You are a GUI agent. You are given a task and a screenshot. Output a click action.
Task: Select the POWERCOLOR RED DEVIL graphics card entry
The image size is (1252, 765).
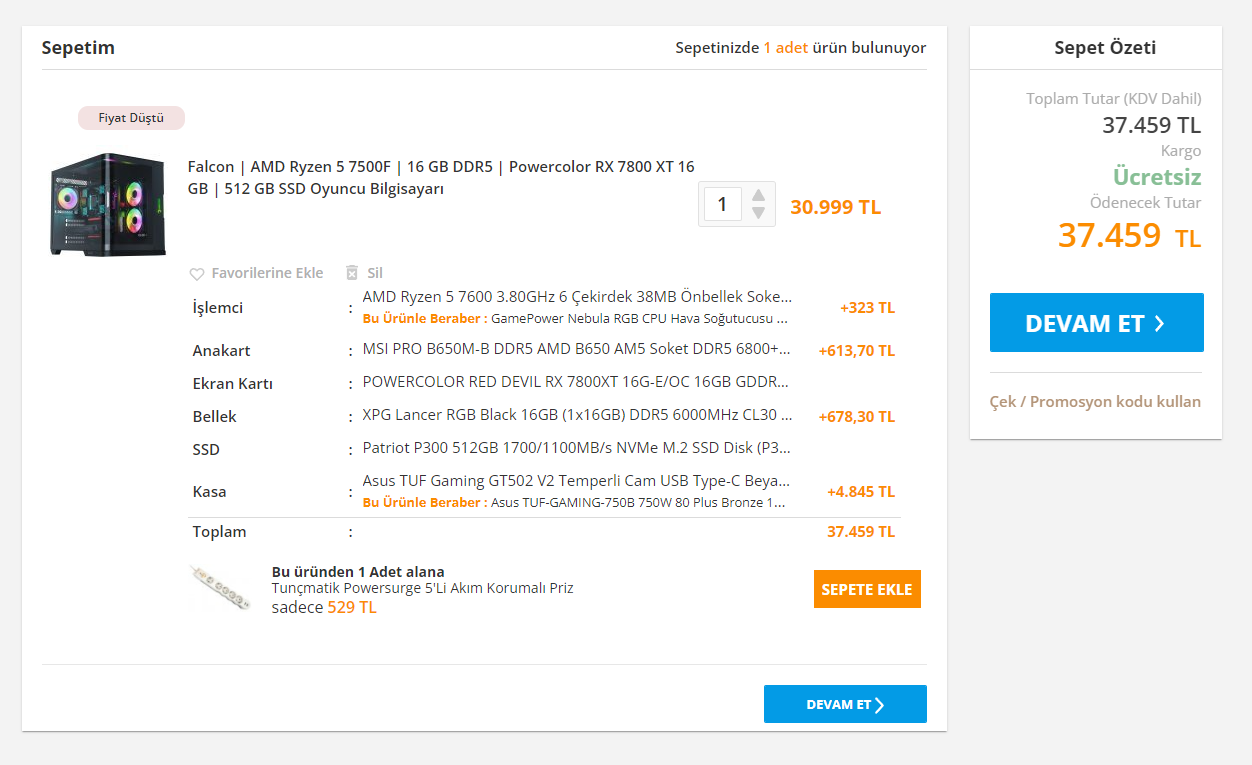click(x=577, y=382)
